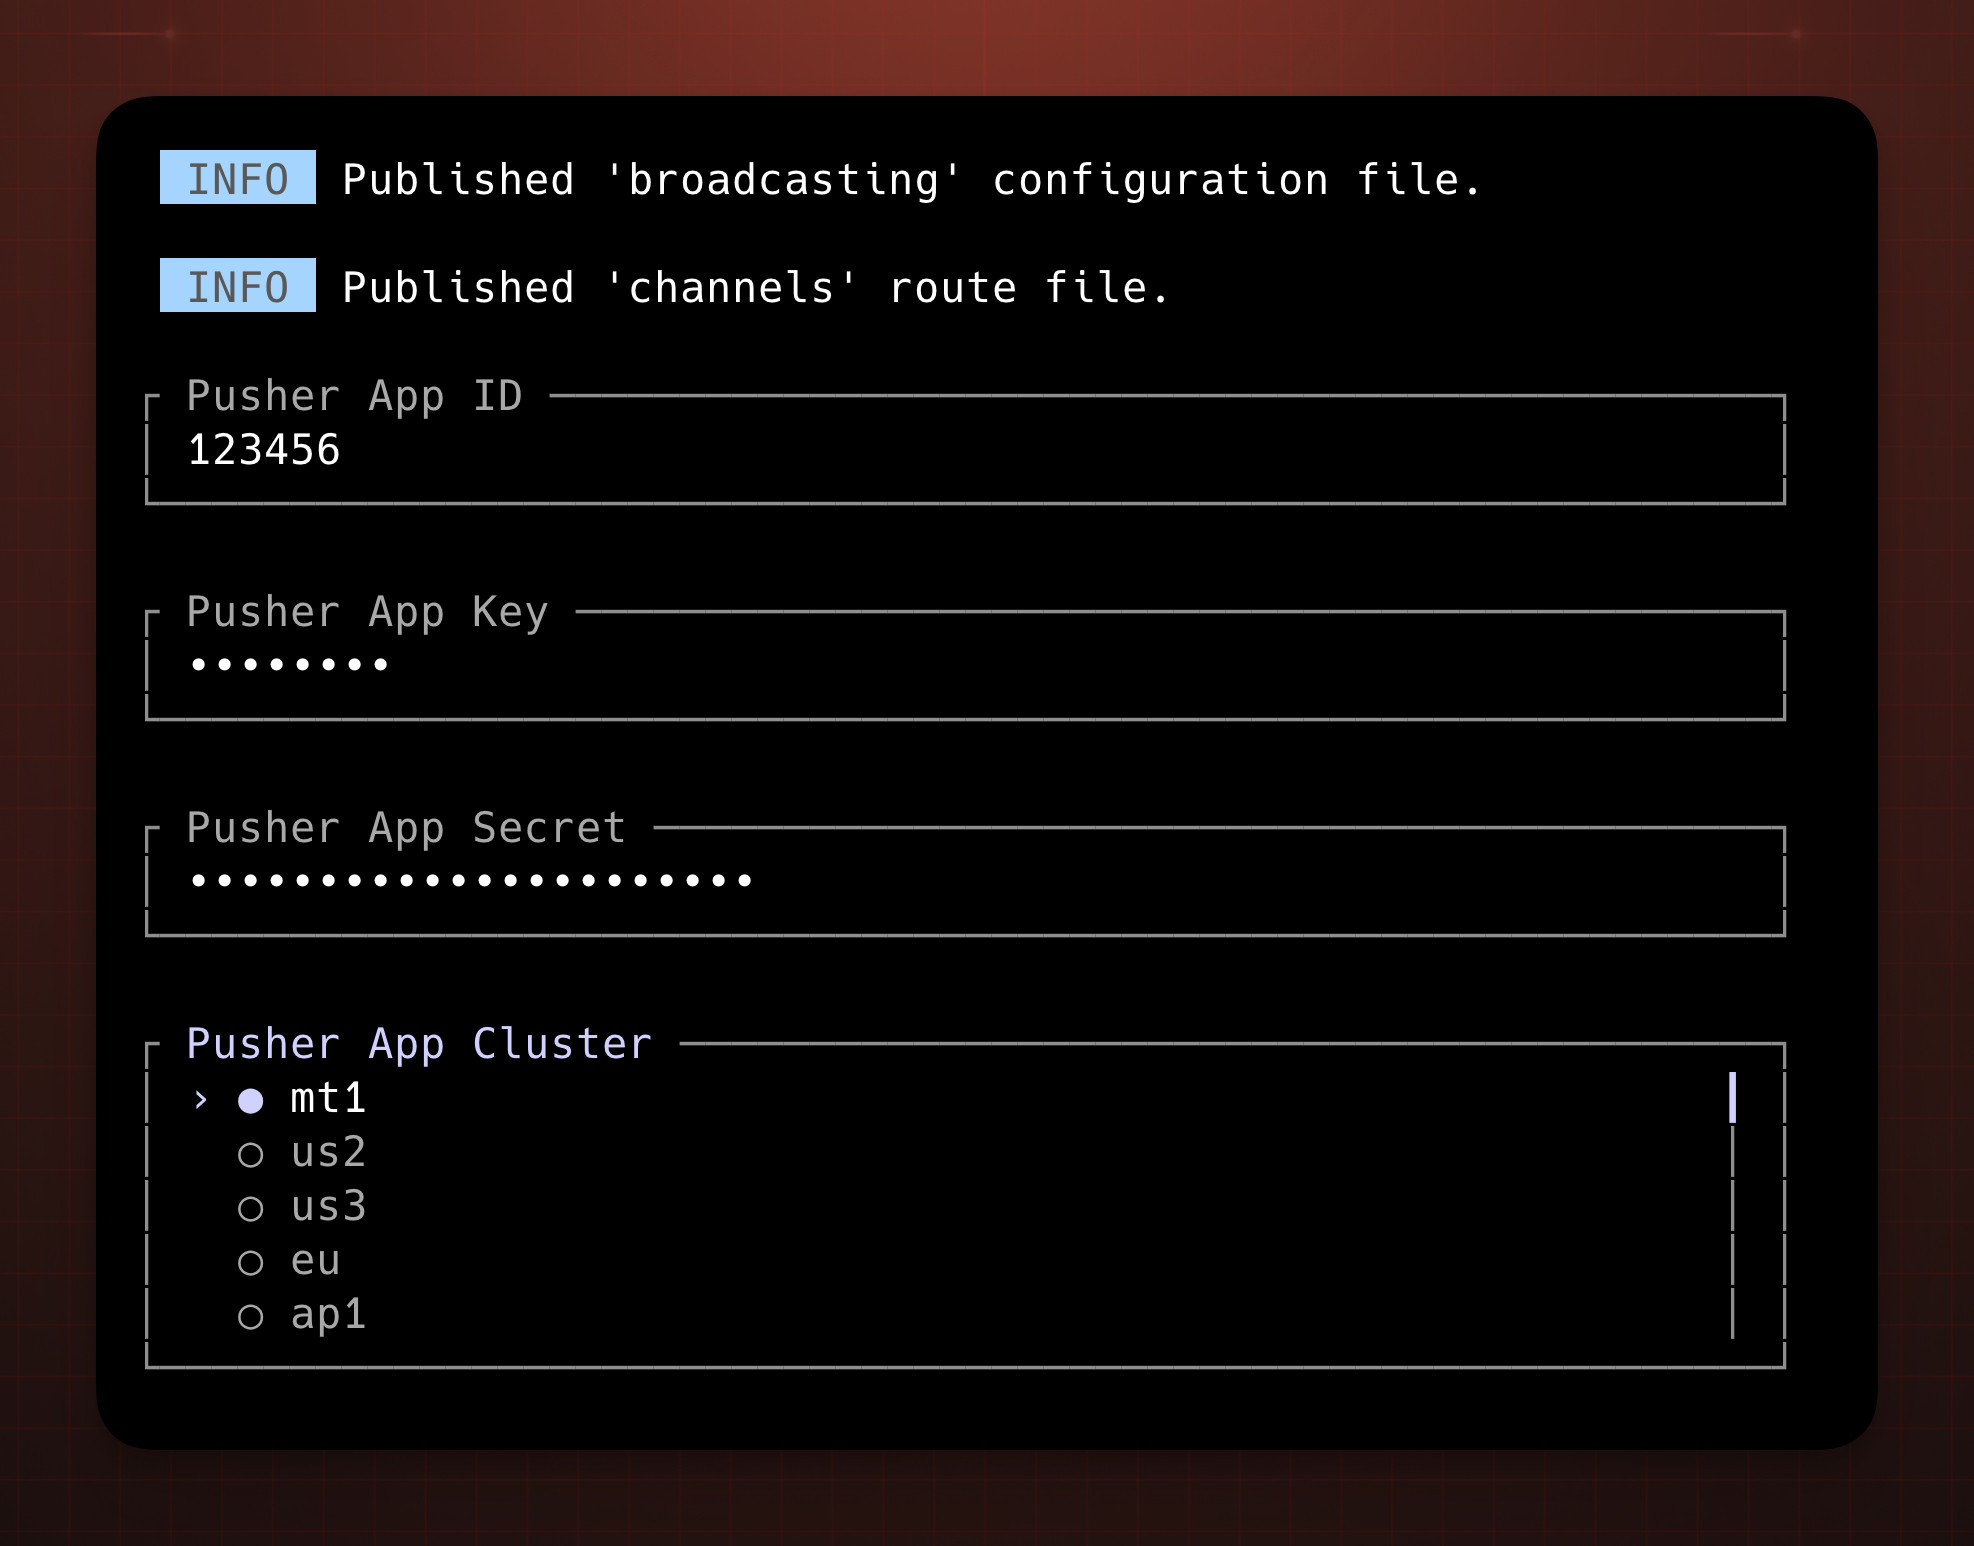Click the INFO badge for channels message
Viewport: 1974px width, 1546px height.
[x=238, y=286]
